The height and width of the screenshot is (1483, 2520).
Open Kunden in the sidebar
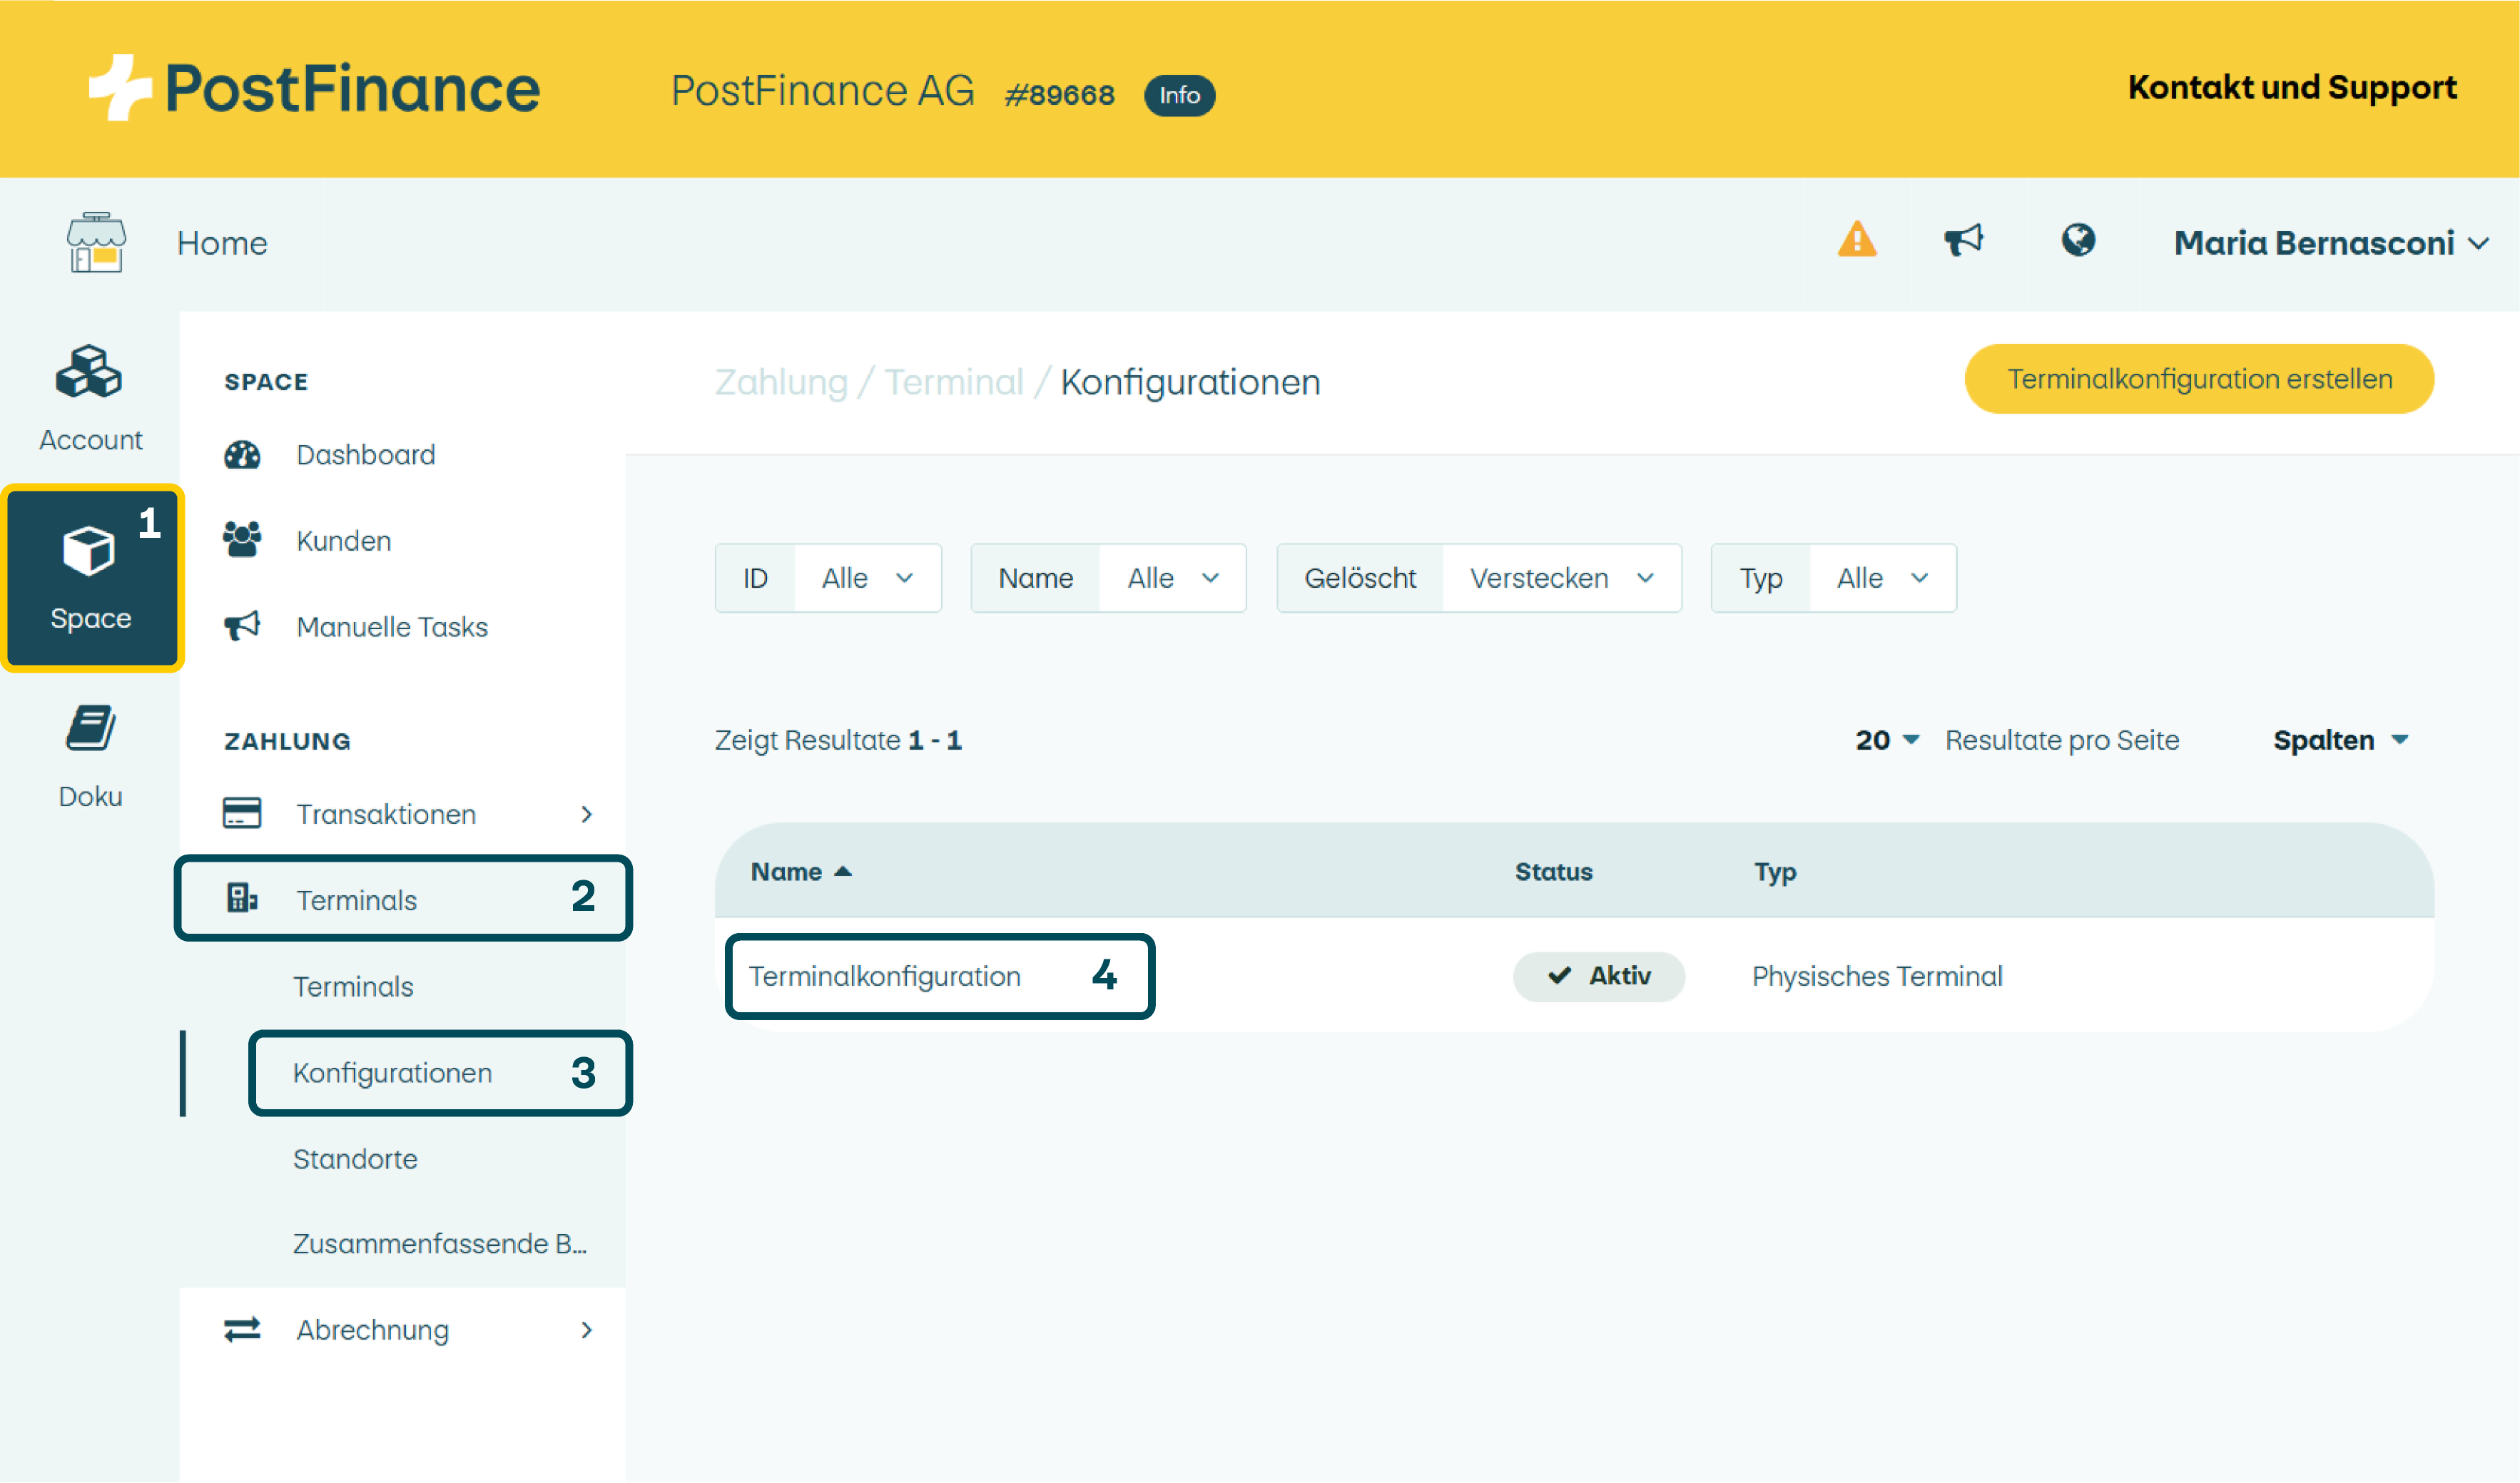(344, 541)
